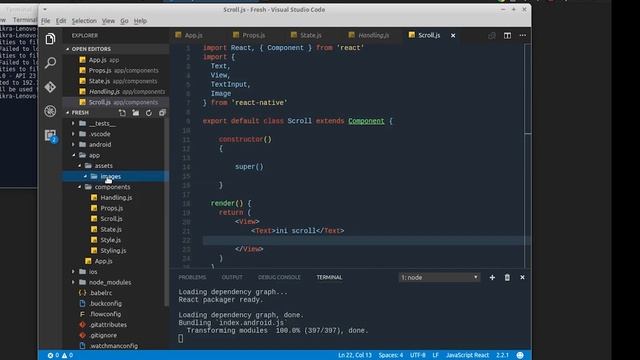The image size is (640, 360).
Task: Click the 2.2.1 version in status bar
Action: pos(502,355)
